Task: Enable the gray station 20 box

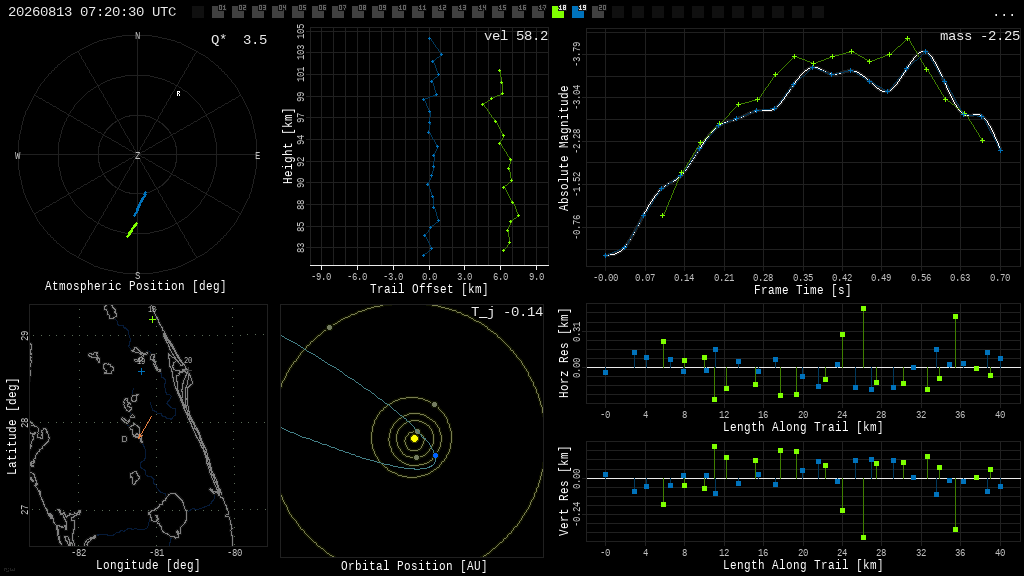Action: (598, 12)
